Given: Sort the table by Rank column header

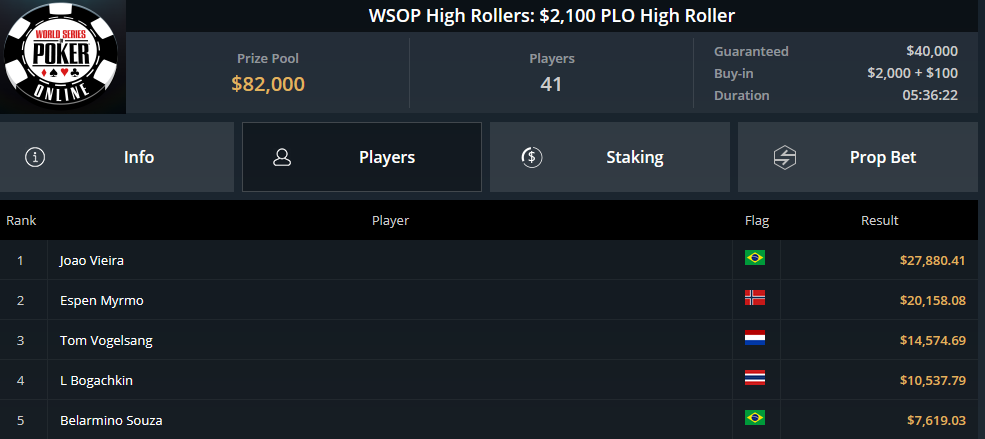Looking at the screenshot, I should [21, 220].
